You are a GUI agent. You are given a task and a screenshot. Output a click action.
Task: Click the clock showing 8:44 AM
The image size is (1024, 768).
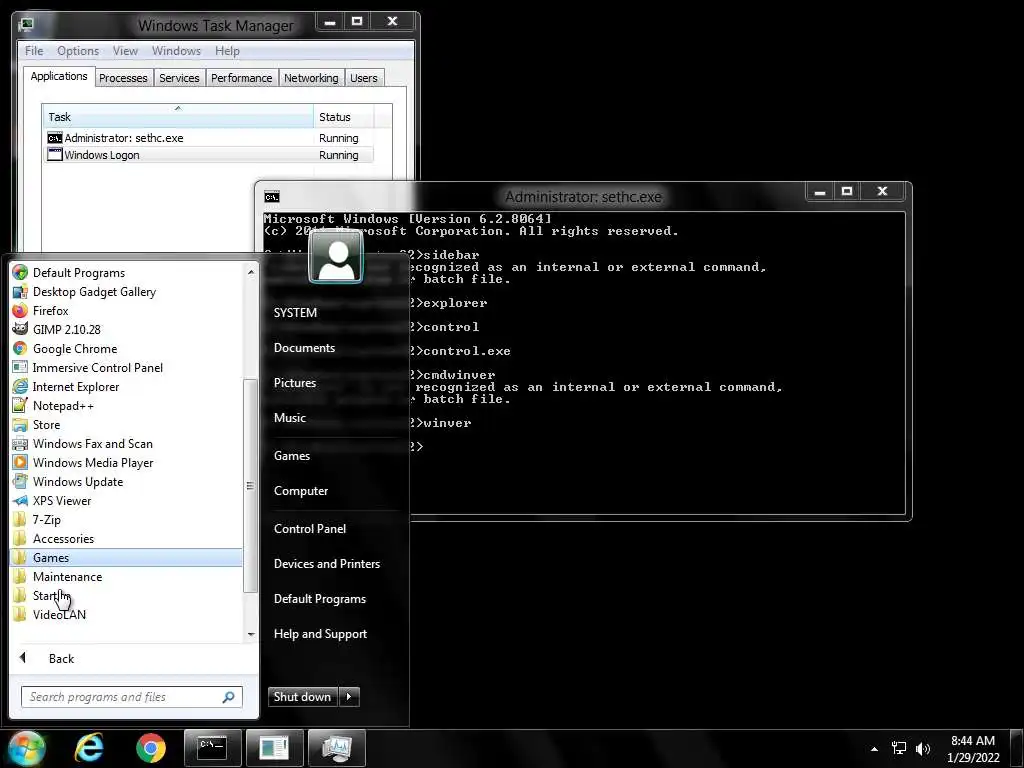[973, 741]
